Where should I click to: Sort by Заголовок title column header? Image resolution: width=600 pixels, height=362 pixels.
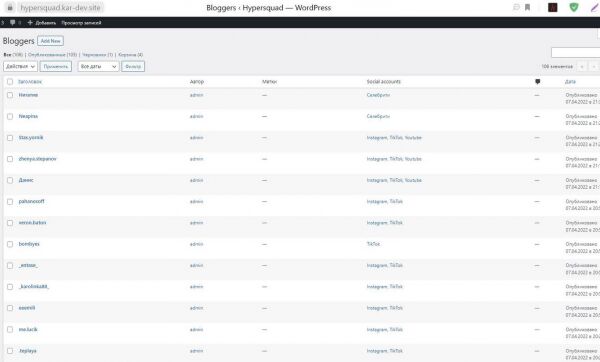30,82
